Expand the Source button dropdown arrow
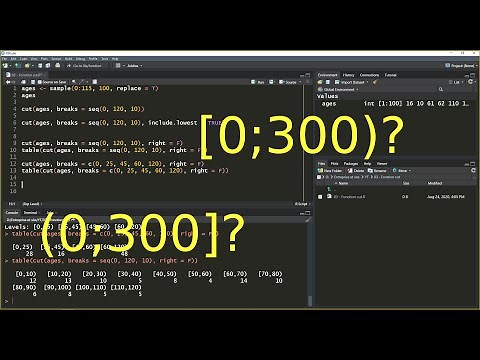The image size is (480, 360). (300, 82)
